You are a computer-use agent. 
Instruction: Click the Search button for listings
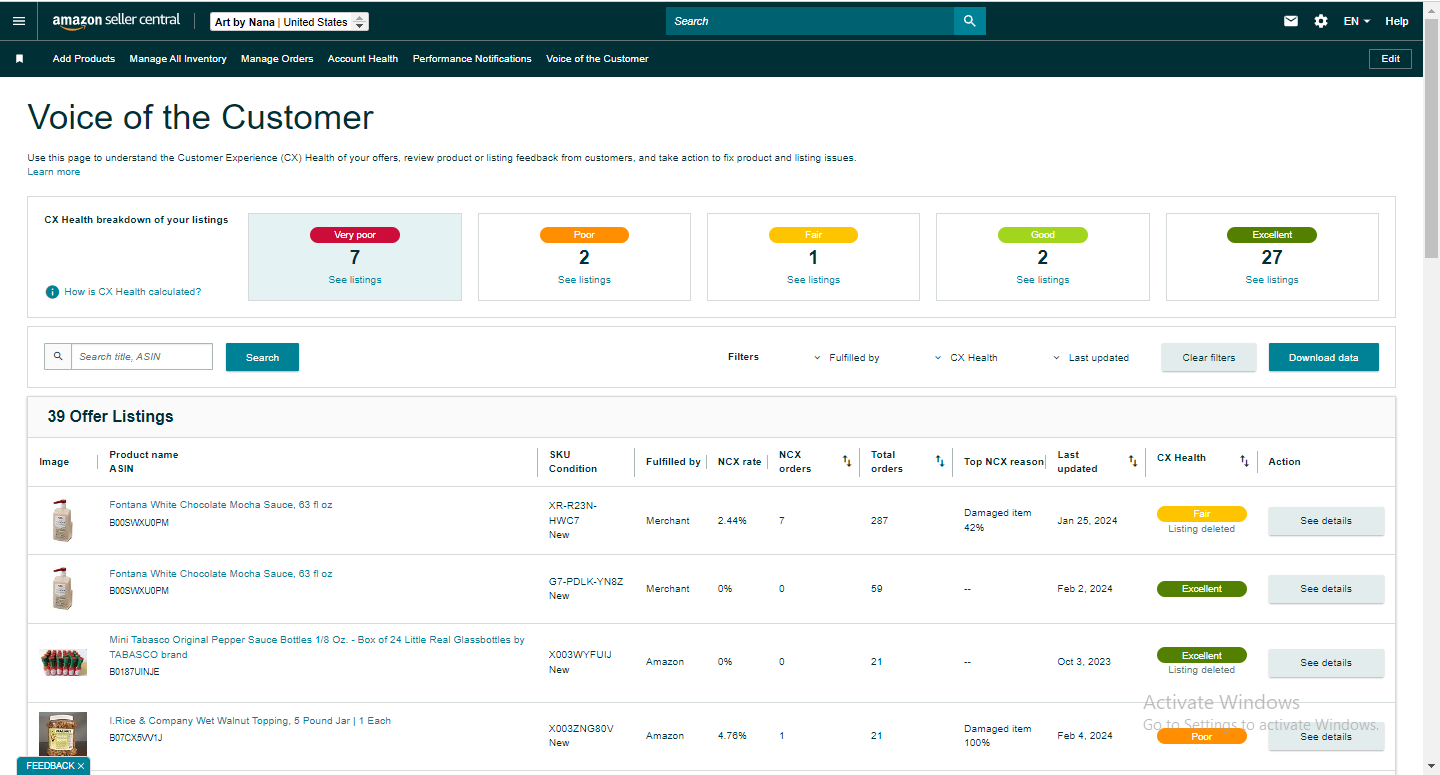click(x=262, y=357)
